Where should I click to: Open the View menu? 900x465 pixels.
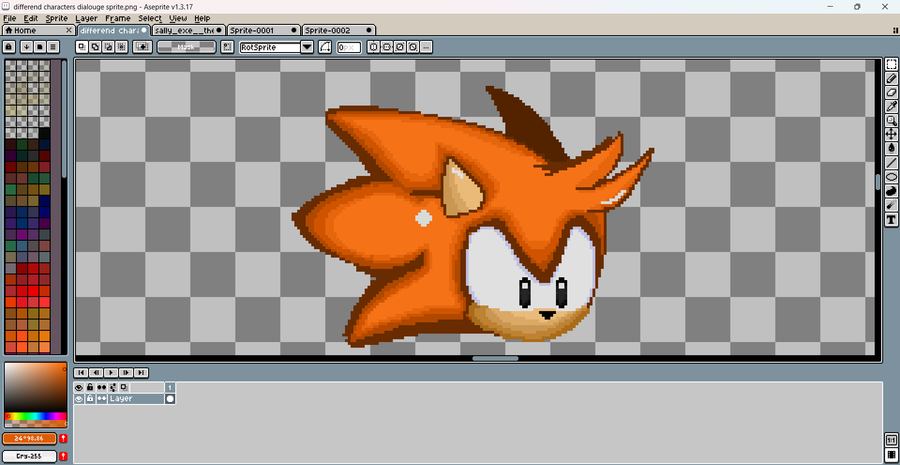[178, 18]
